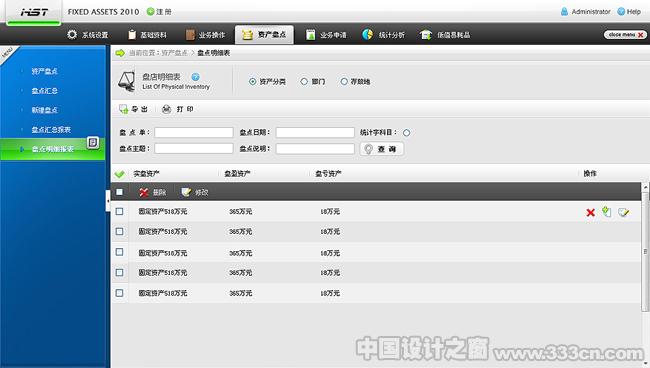Click the red X delete icon in first row
This screenshot has height=368, width=650.
[x=591, y=213]
